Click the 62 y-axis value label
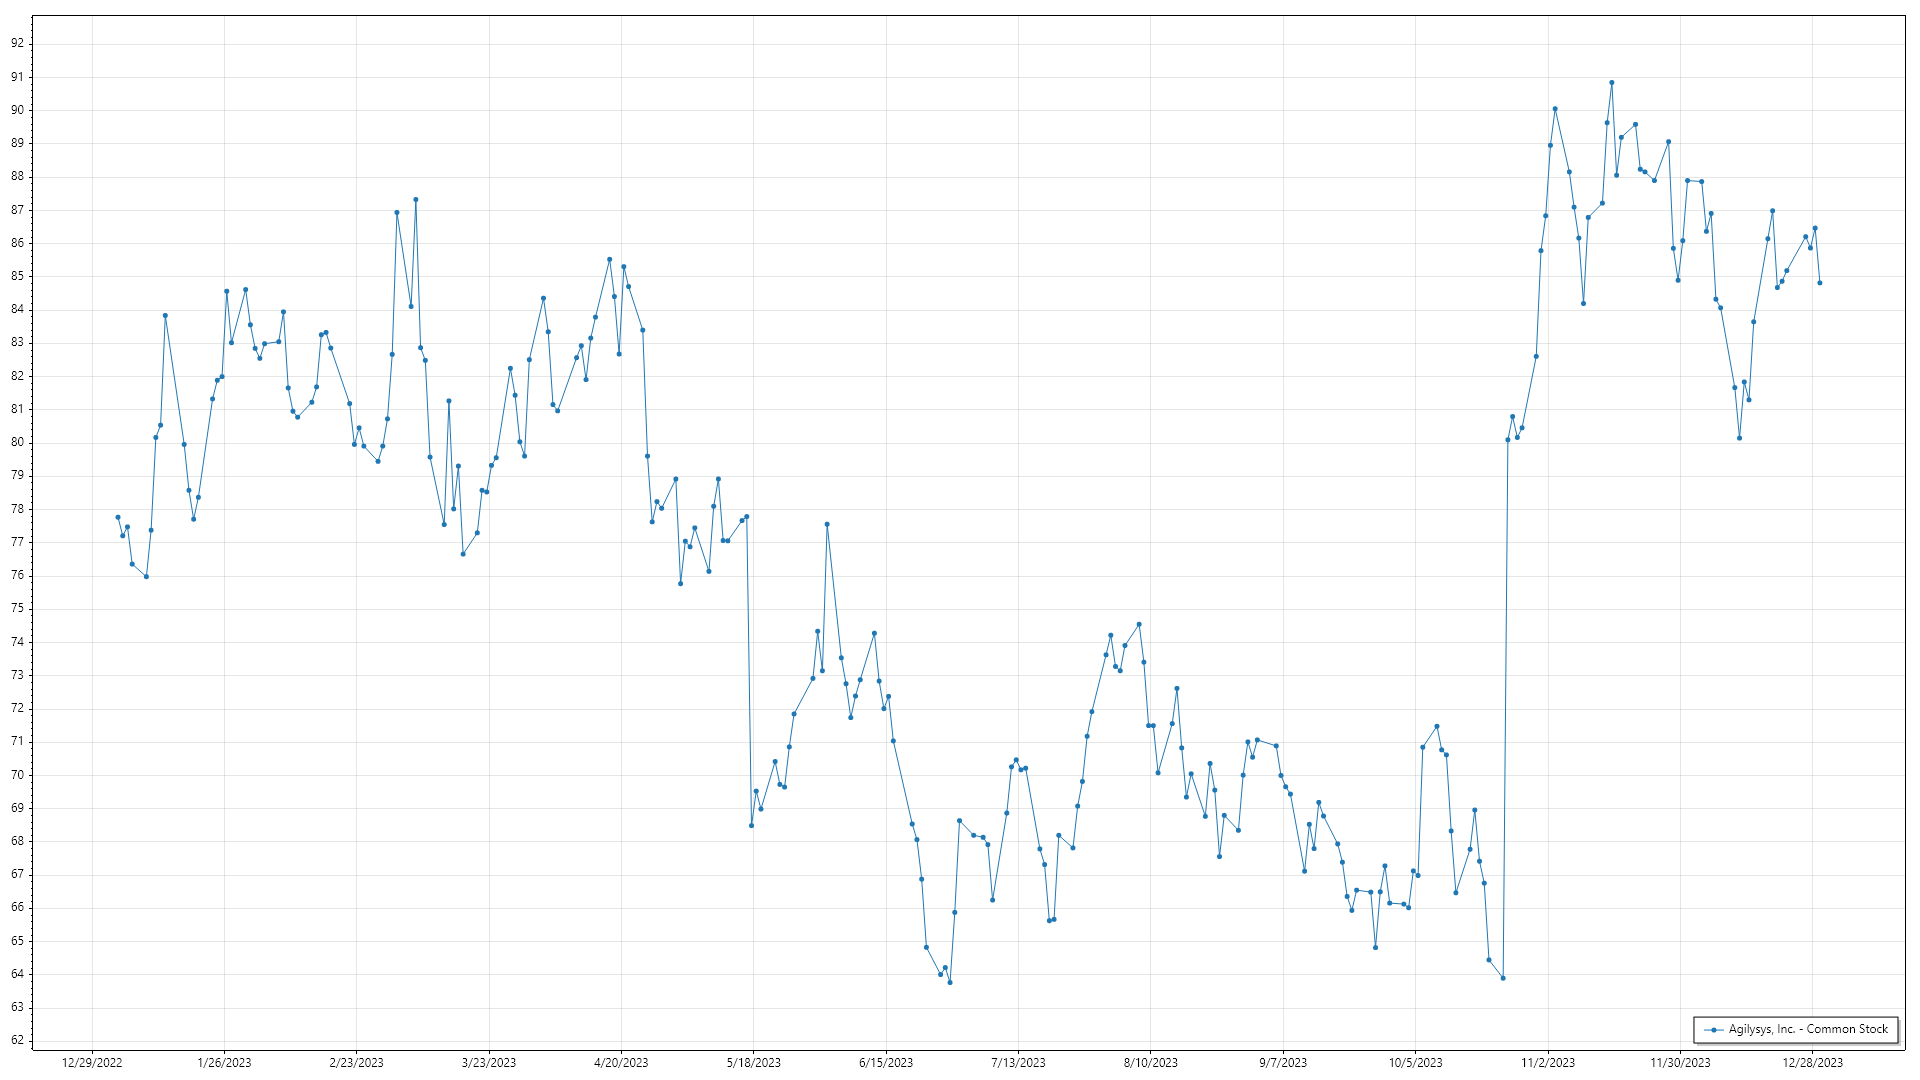This screenshot has width=1920, height=1080. pos(18,1040)
